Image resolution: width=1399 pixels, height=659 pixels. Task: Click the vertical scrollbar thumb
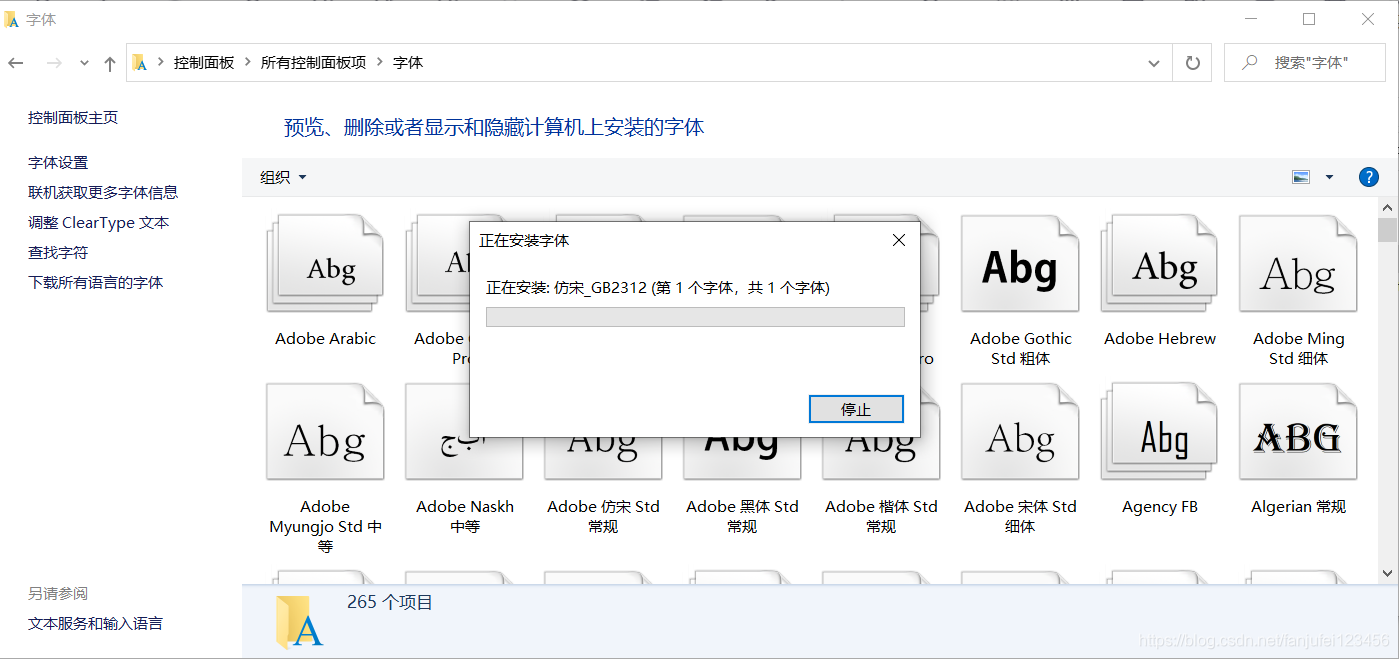(1387, 230)
